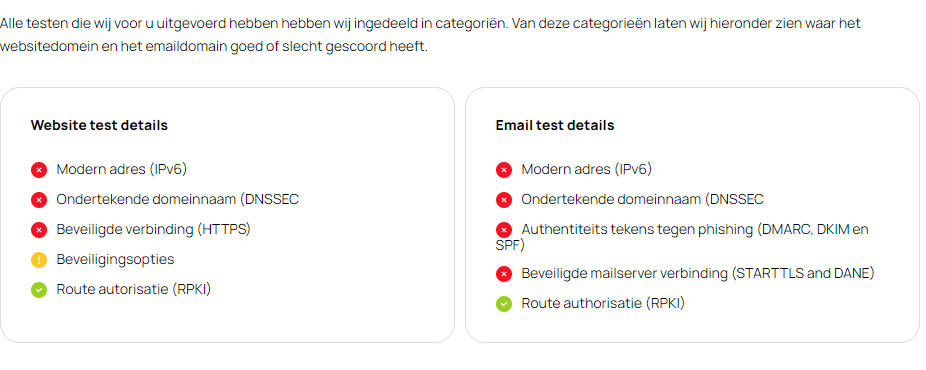Click 'Website test details' heading

pyautogui.click(x=99, y=126)
